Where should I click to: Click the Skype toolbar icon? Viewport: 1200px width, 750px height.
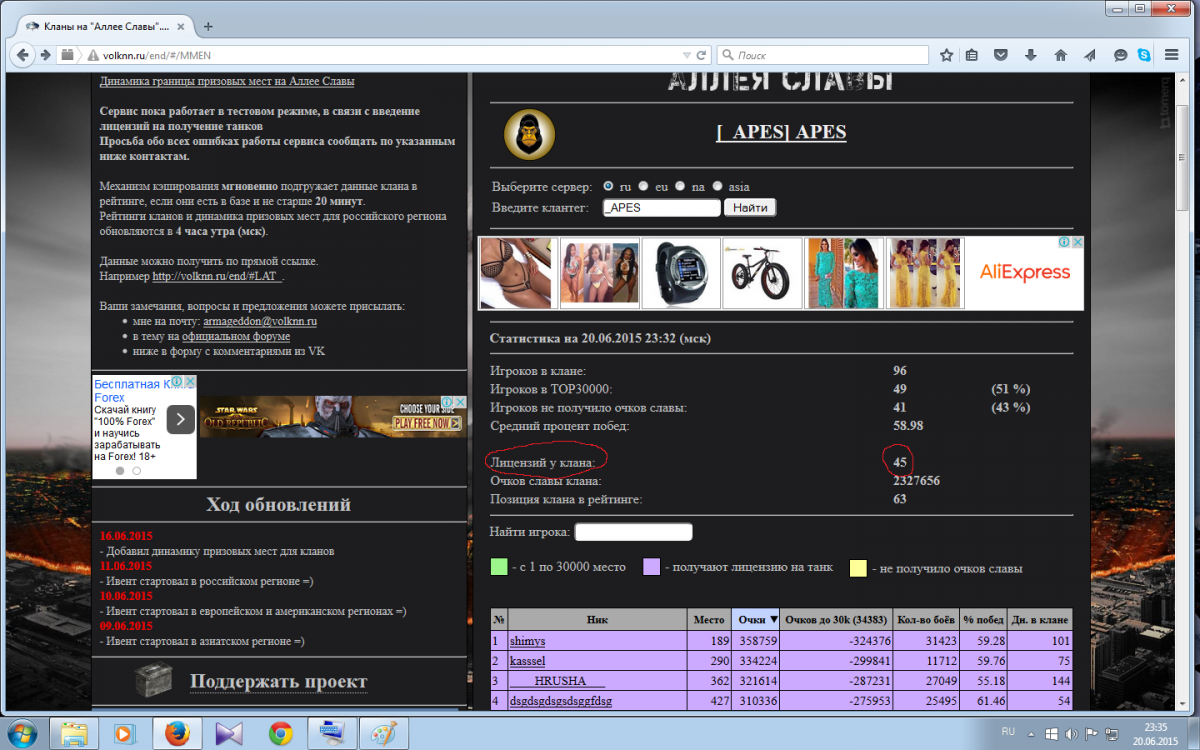(x=1143, y=55)
